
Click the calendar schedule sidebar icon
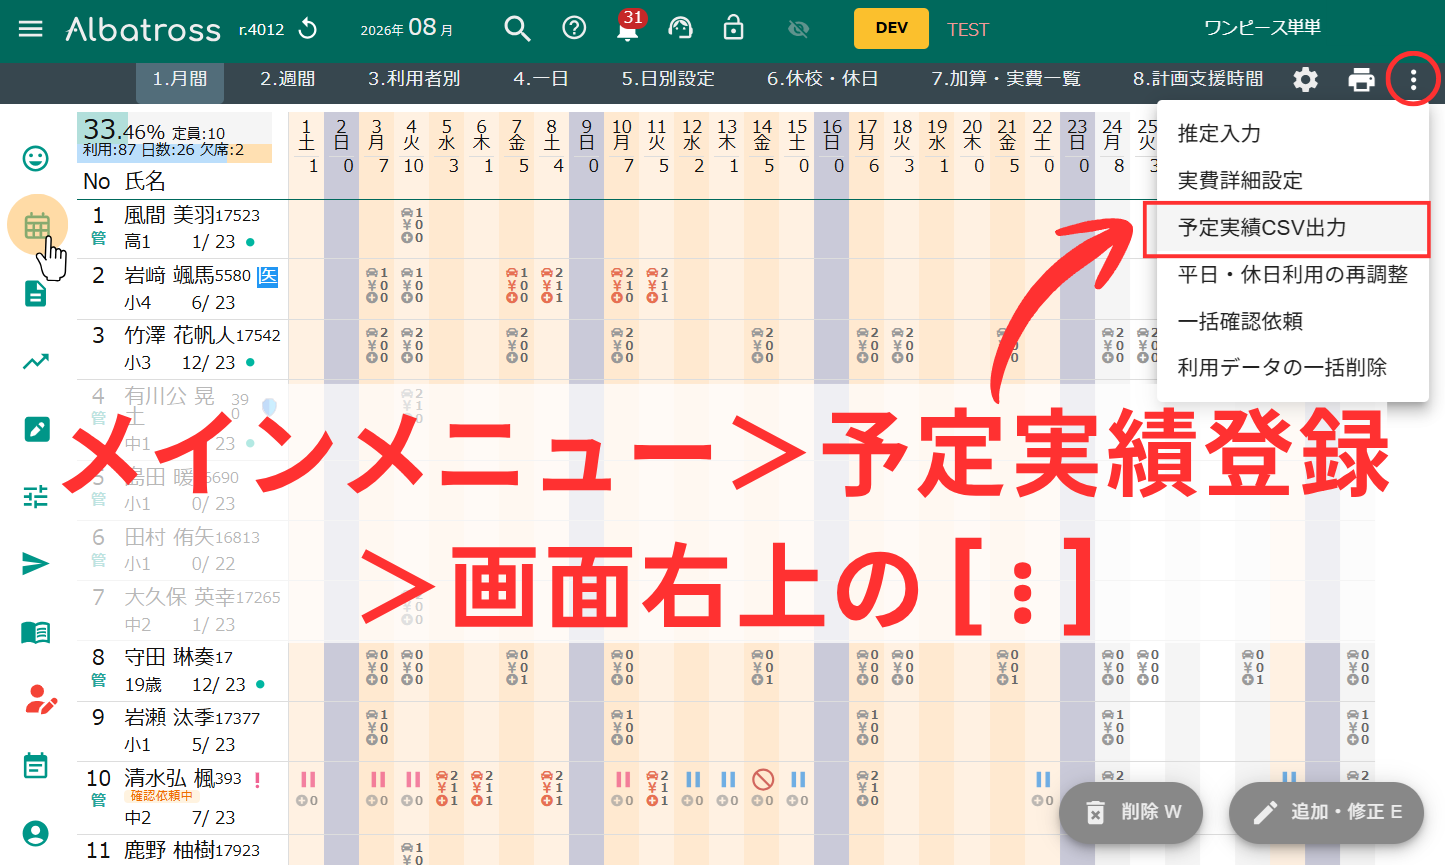click(37, 225)
